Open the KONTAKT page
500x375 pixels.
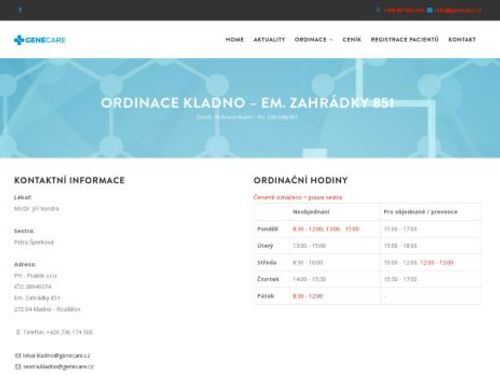462,39
